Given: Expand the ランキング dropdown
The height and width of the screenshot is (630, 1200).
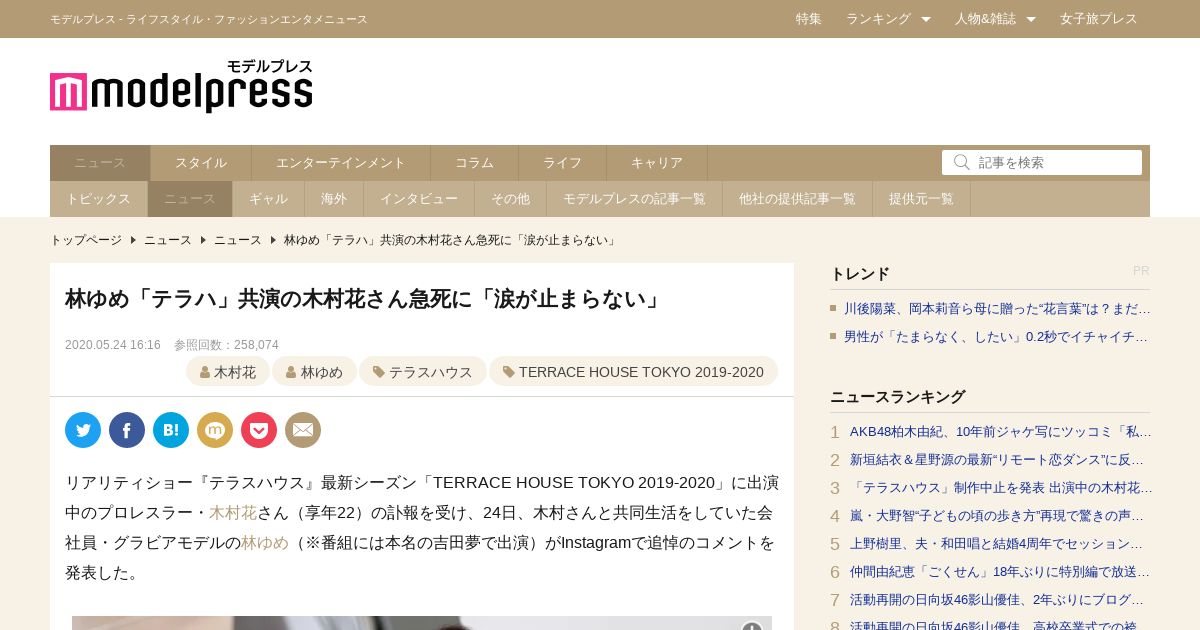Looking at the screenshot, I should 888,19.
